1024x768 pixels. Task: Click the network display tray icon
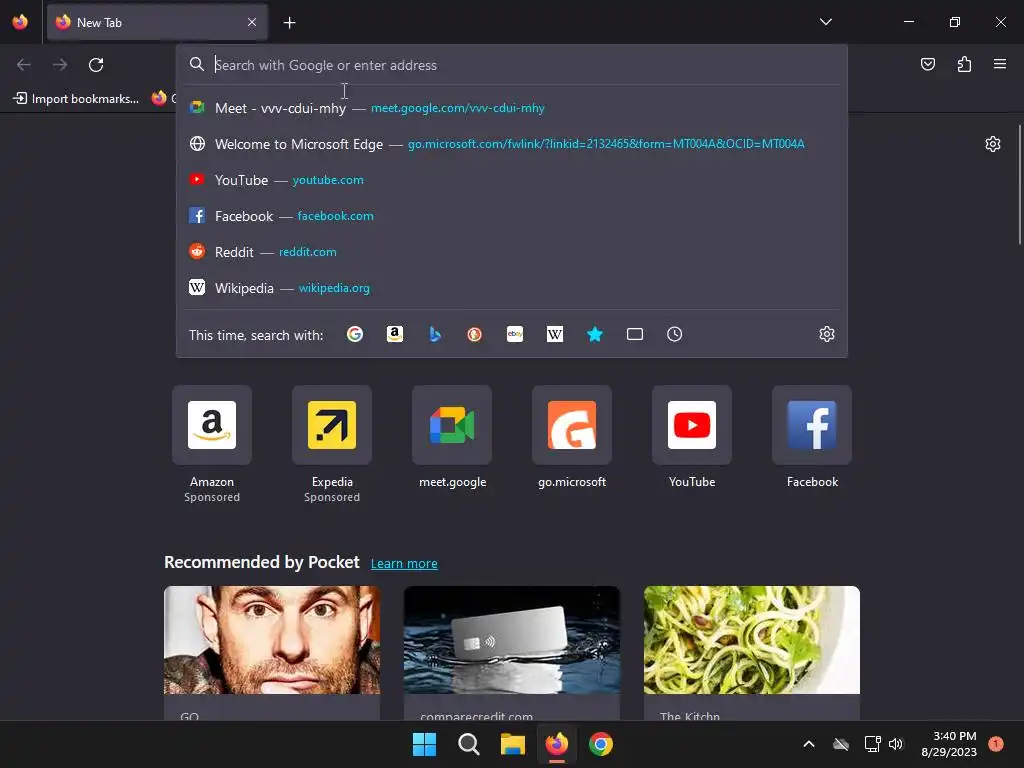coord(872,744)
